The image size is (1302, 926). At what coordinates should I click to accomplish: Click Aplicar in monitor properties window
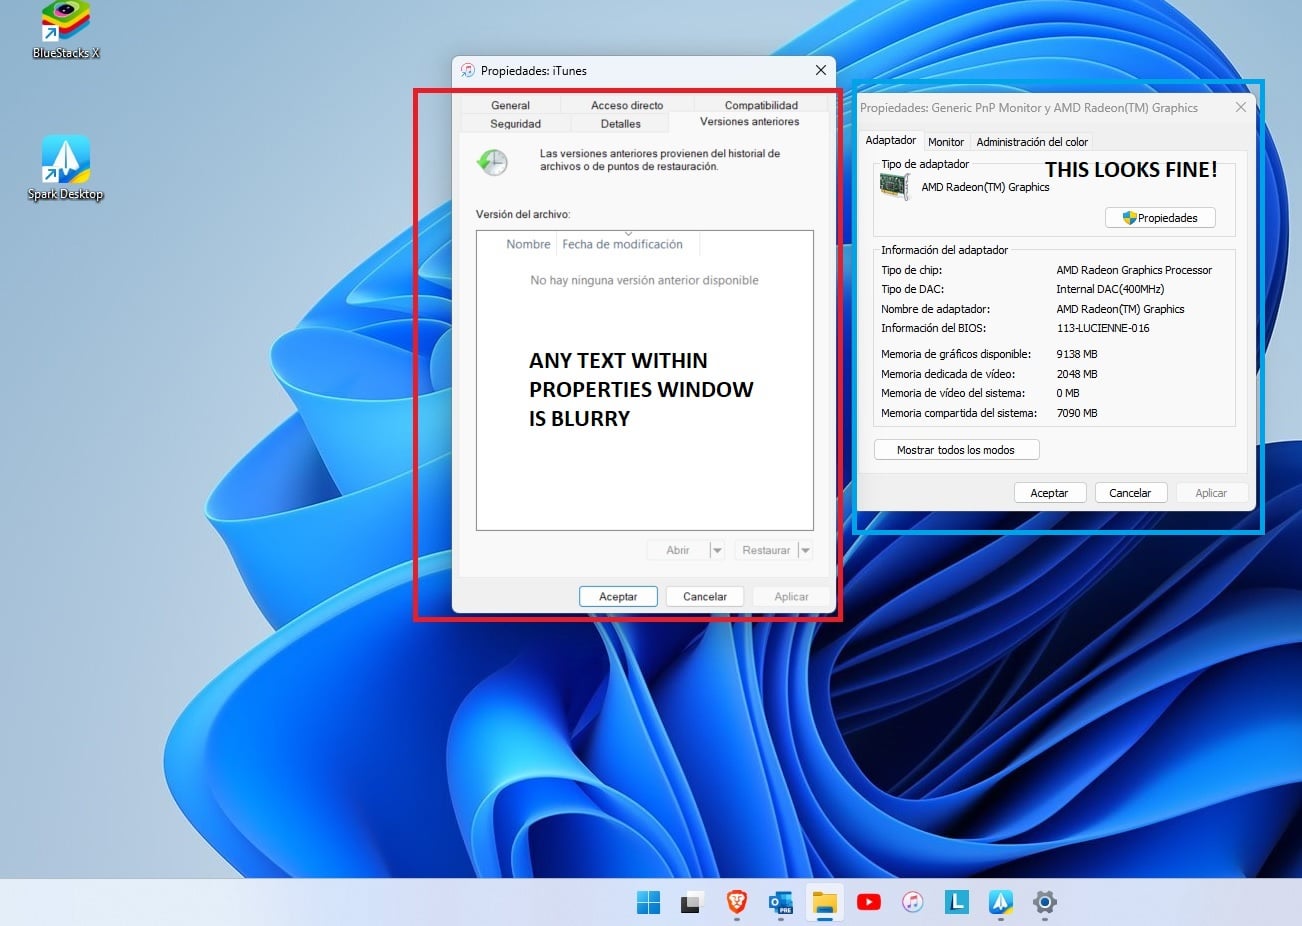point(1211,493)
